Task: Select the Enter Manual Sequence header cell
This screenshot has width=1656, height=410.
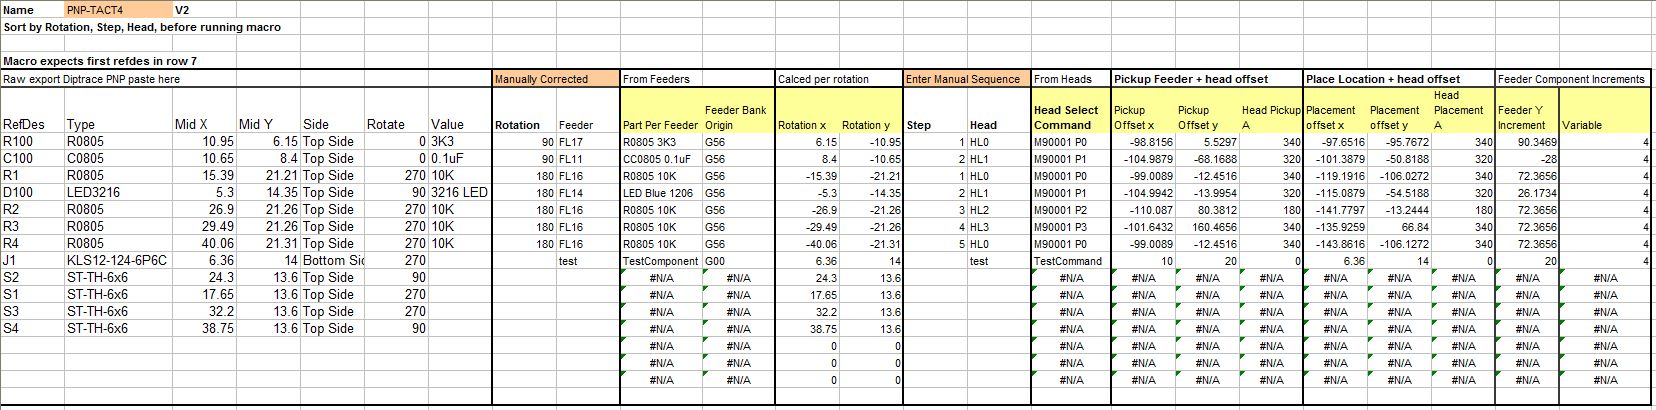Action: [x=965, y=79]
